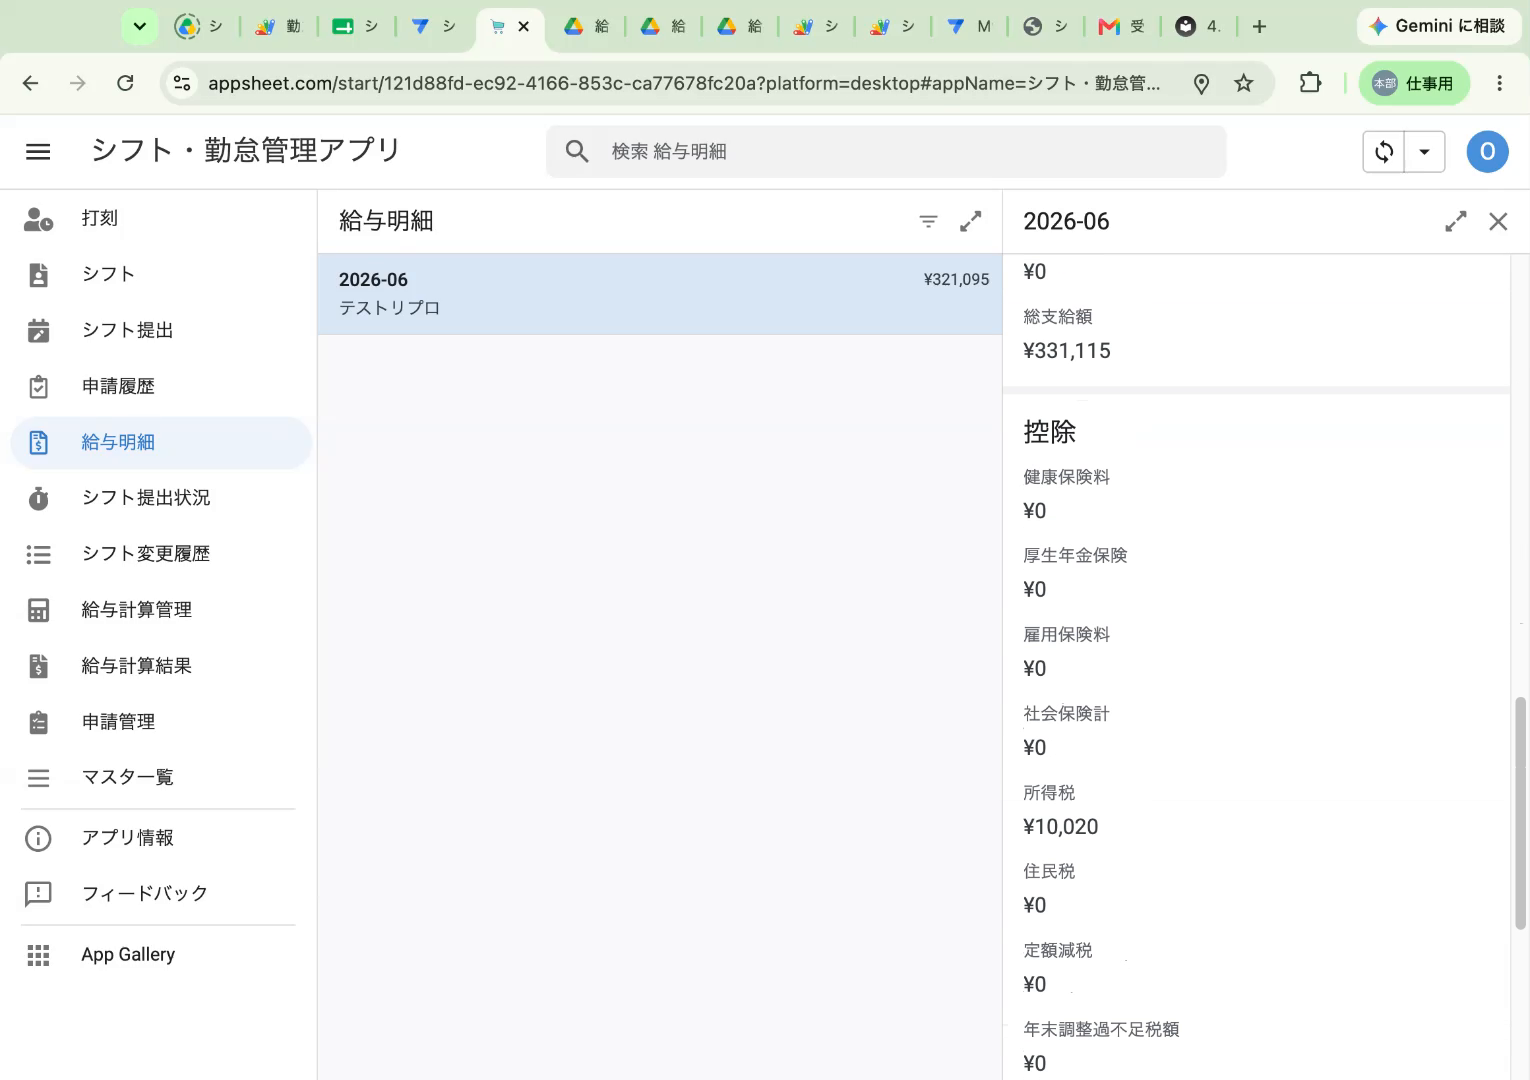This screenshot has width=1530, height=1080.
Task: Click the シフト提出状況 stopwatch icon
Action: pos(38,498)
